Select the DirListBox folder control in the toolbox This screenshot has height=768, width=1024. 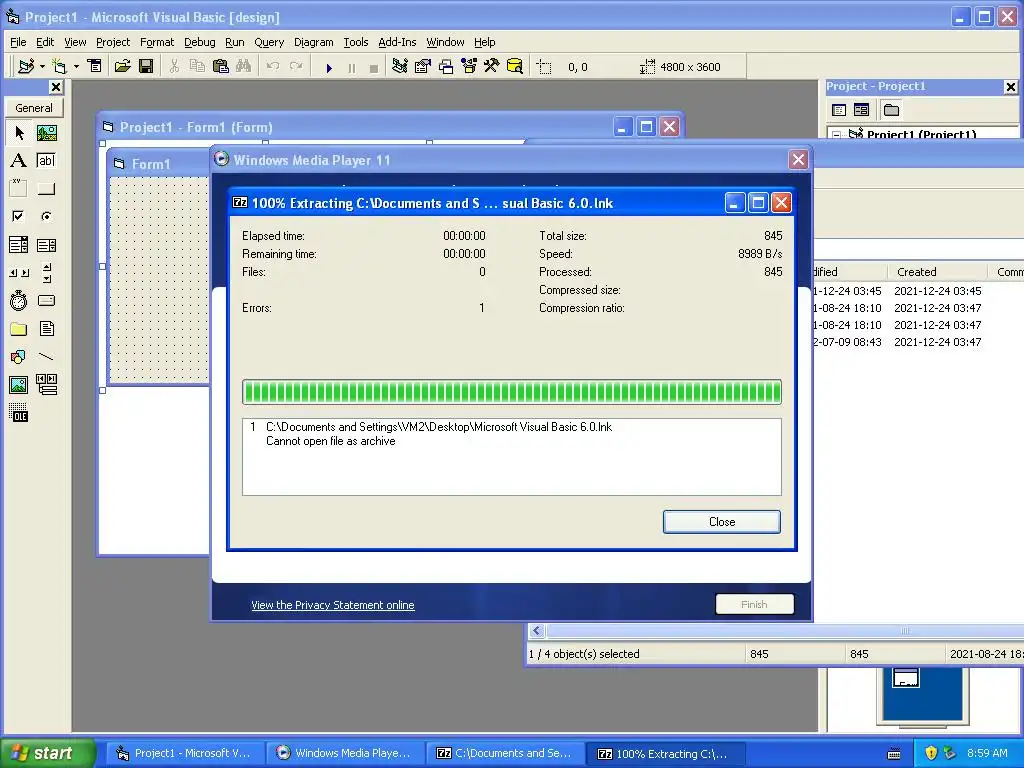coord(19,328)
